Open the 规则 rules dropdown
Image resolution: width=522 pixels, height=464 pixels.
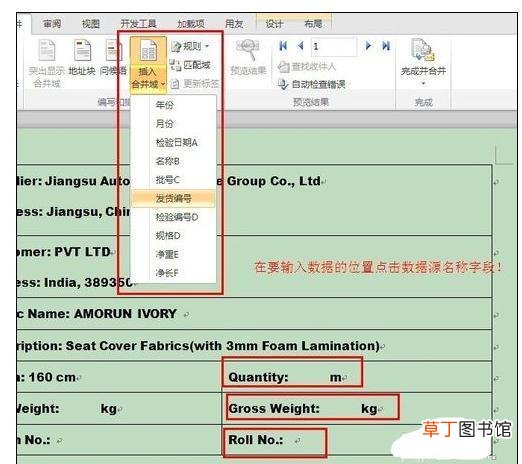point(190,46)
